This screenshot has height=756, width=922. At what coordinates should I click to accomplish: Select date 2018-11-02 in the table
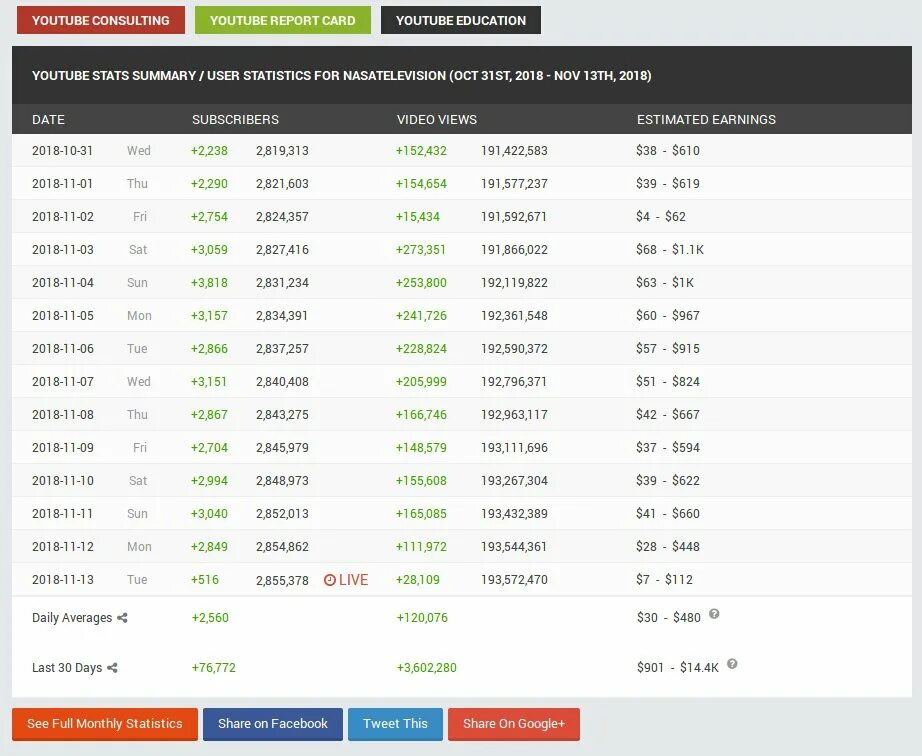62,216
